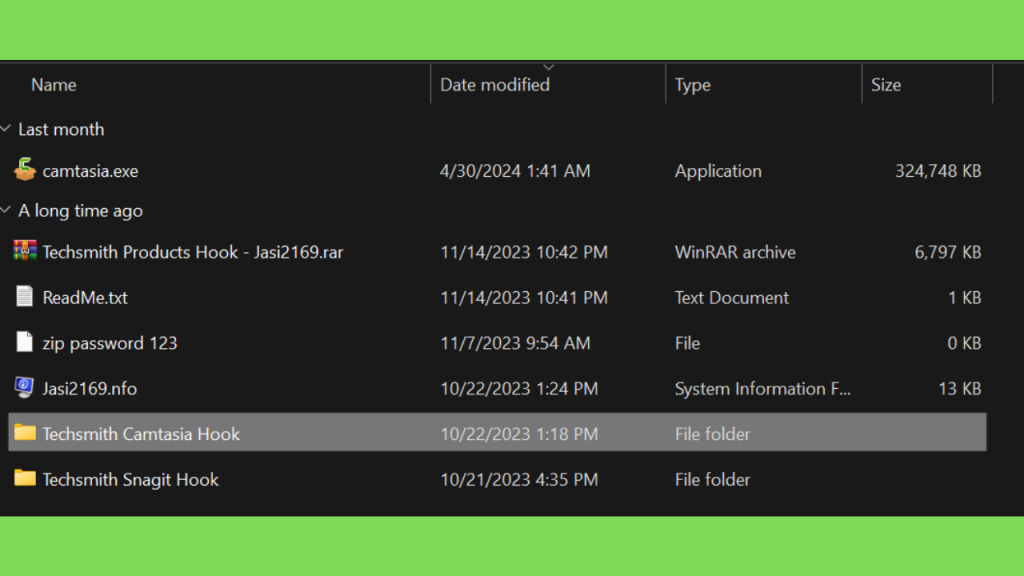Image resolution: width=1024 pixels, height=576 pixels.
Task: Sort by the Date modified column header
Action: click(x=494, y=85)
